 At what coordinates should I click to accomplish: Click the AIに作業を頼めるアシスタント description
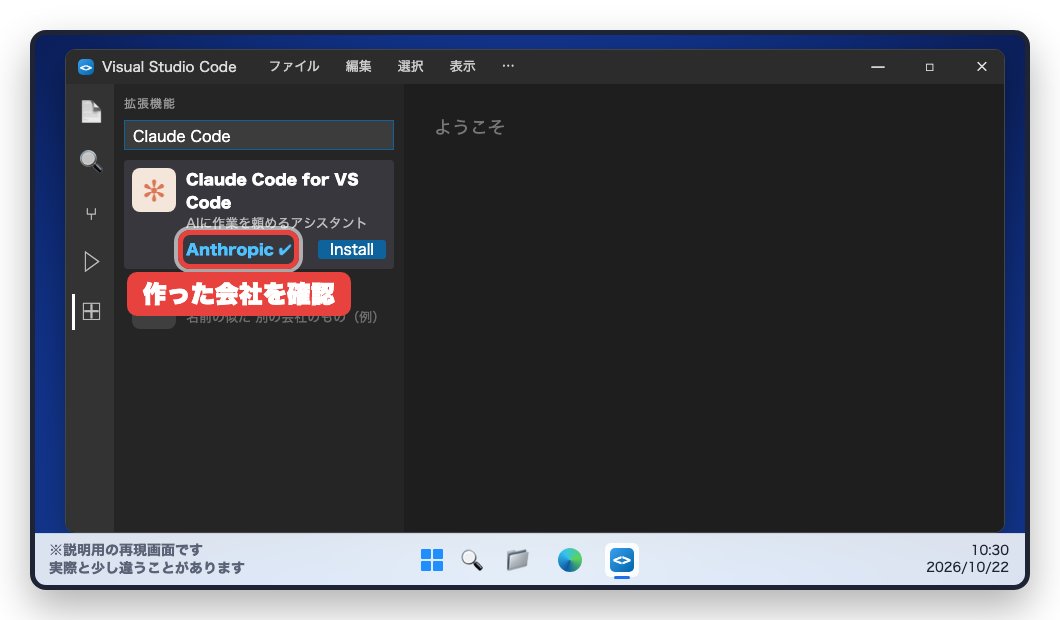point(276,222)
